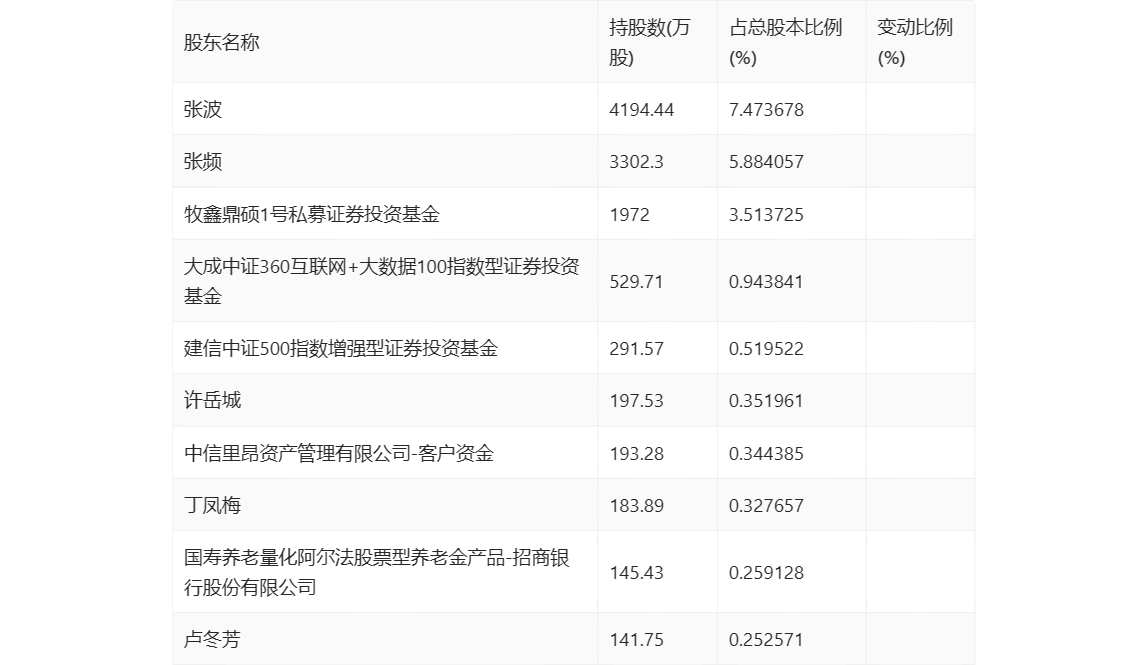
Task: Click the percentage 0.943841
Action: (x=766, y=282)
